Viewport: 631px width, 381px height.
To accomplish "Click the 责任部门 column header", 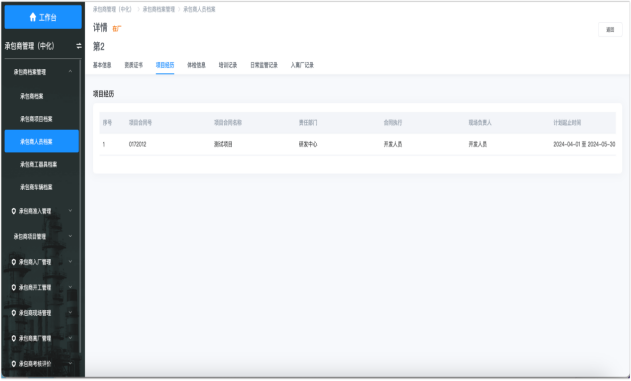I will coord(308,123).
